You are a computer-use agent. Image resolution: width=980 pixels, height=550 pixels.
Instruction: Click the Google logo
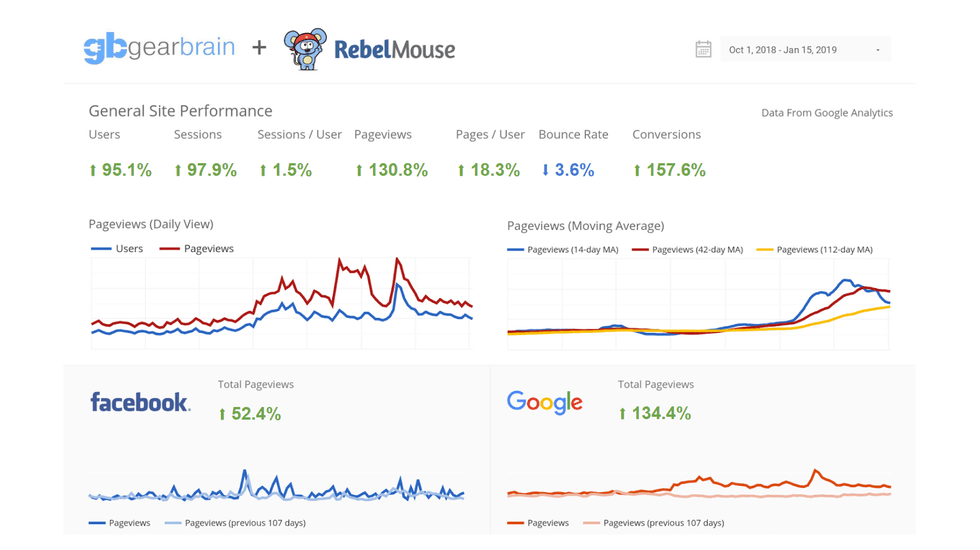544,402
